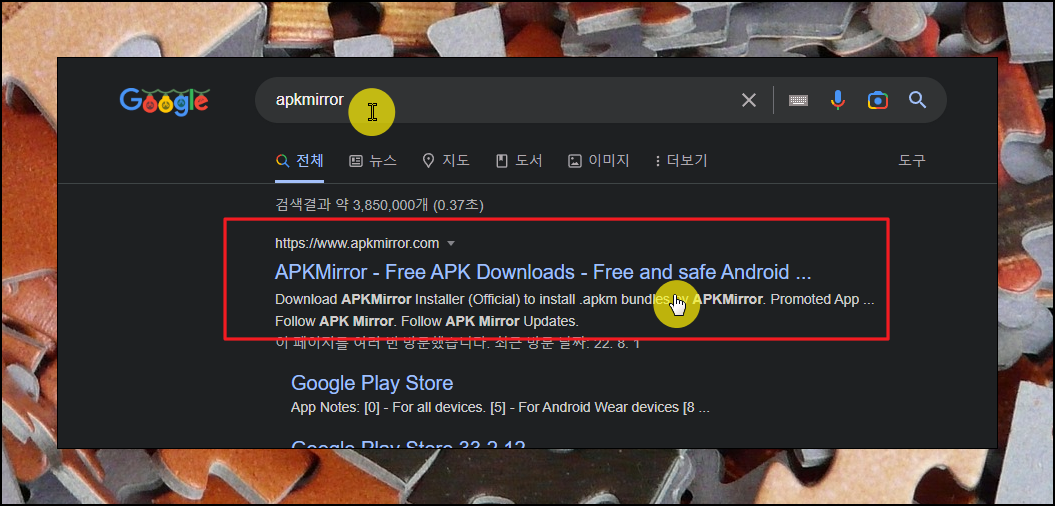1055x506 pixels.
Task: Clear the search box with the X icon
Action: point(748,100)
